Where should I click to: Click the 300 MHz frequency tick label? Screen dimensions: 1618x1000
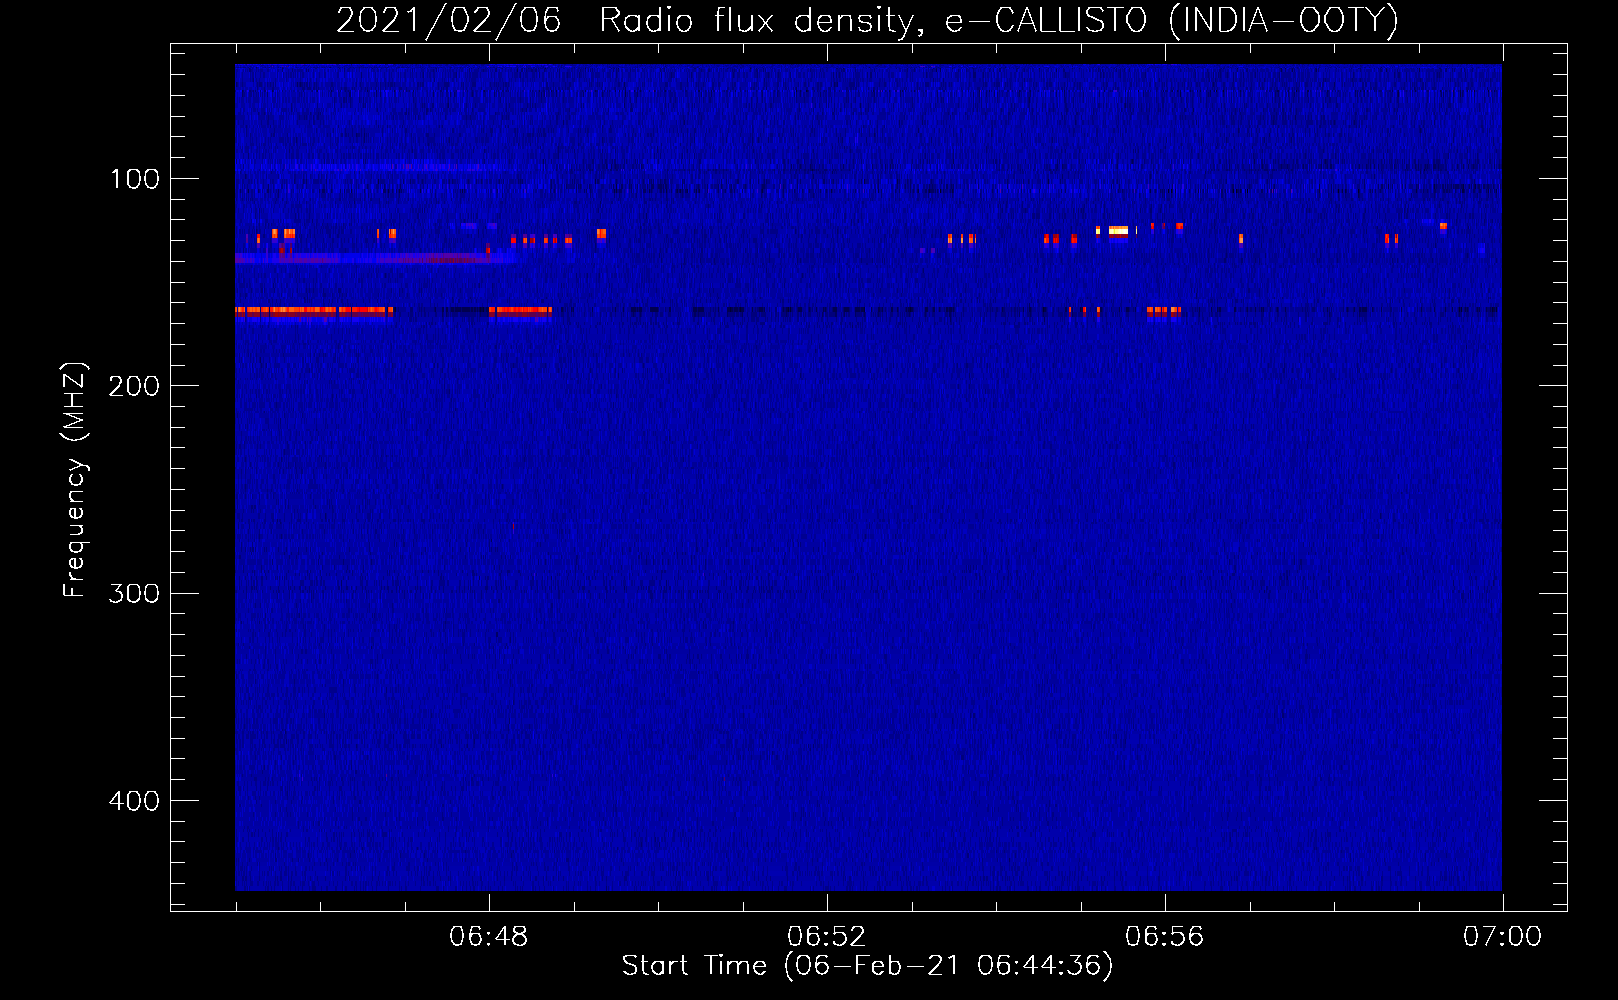(135, 594)
